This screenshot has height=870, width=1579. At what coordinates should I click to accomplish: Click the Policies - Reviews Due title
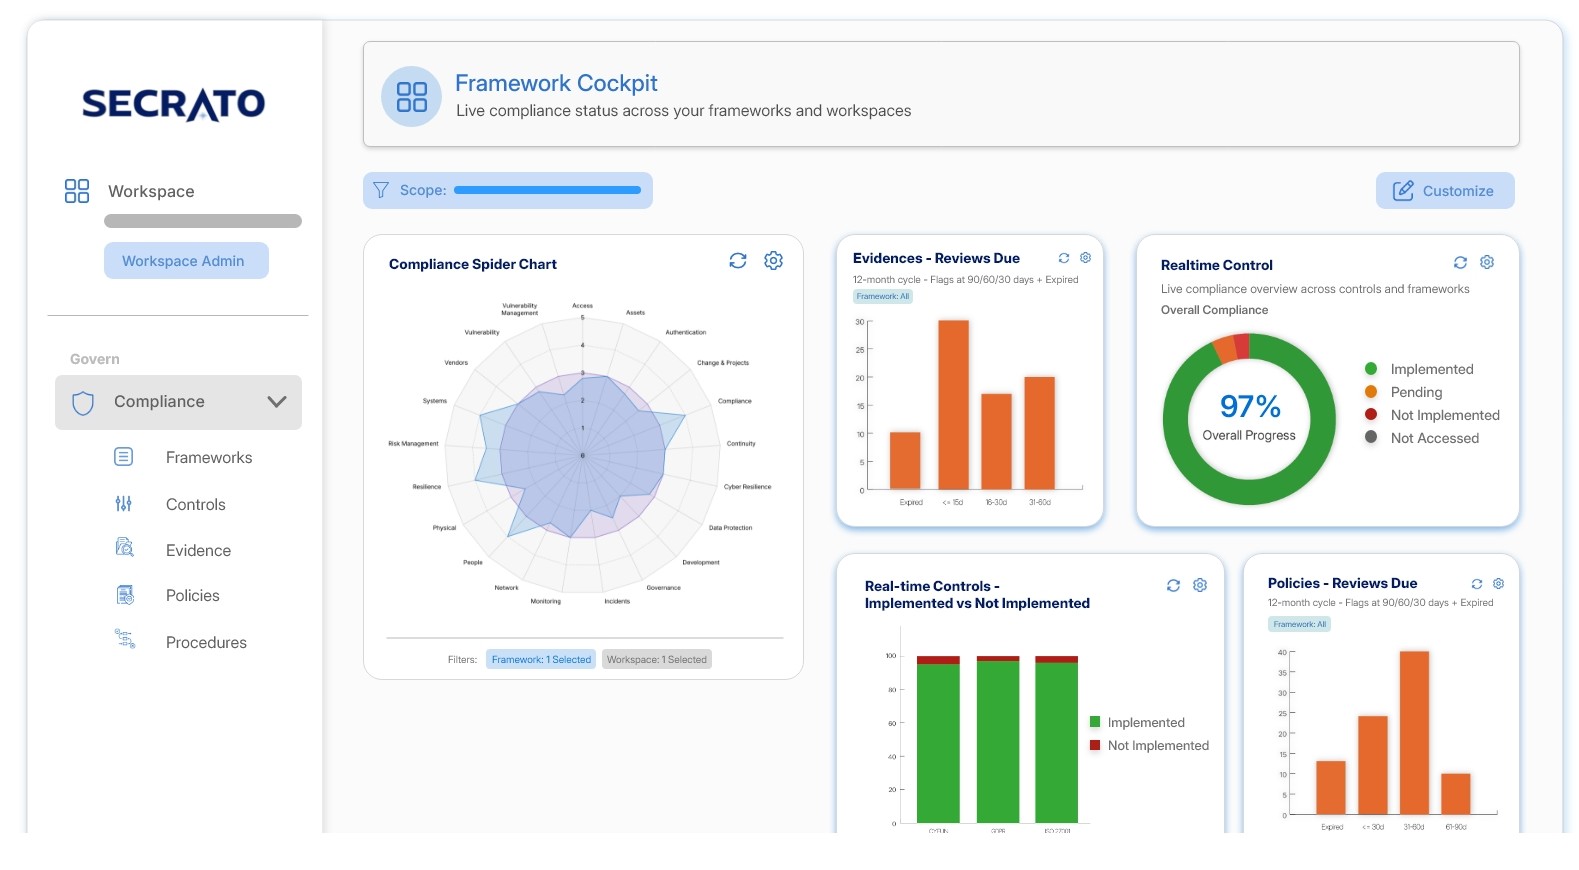1342,583
